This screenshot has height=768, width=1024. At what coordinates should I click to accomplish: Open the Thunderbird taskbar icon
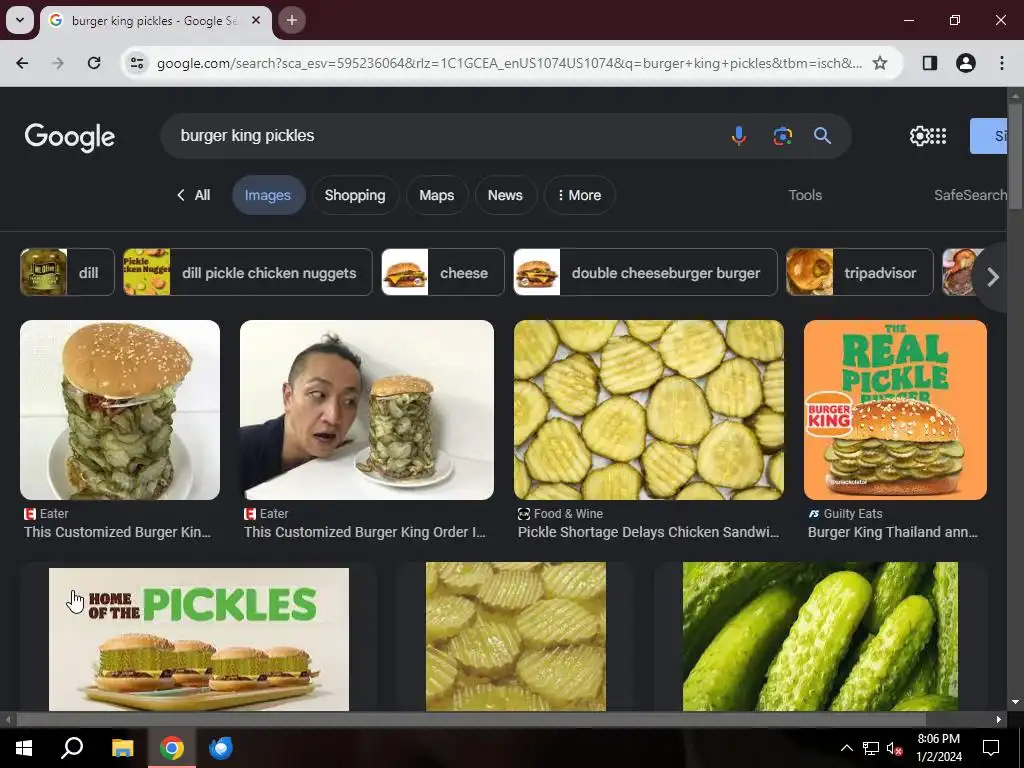point(221,748)
